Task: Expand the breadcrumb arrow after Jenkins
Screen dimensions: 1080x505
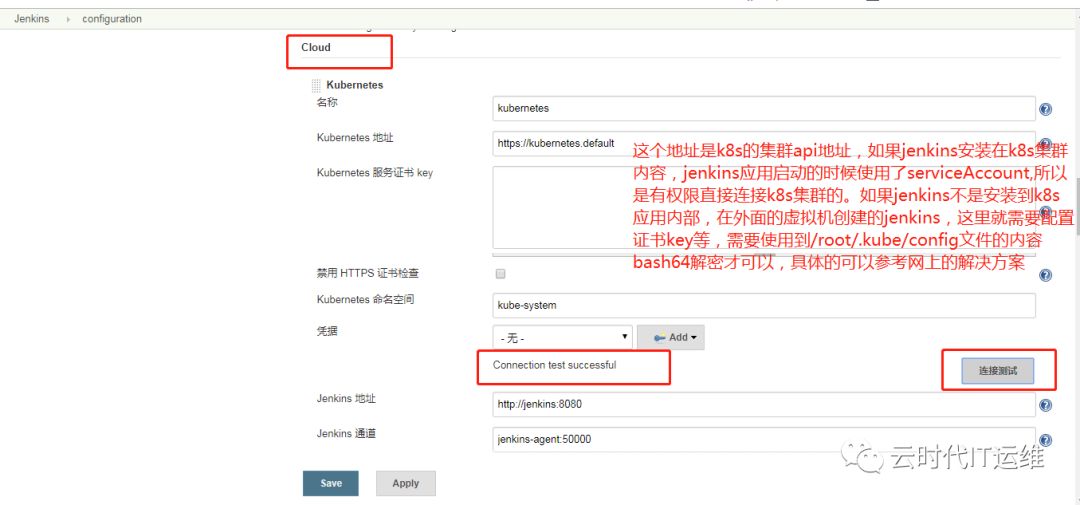Action: (68, 19)
